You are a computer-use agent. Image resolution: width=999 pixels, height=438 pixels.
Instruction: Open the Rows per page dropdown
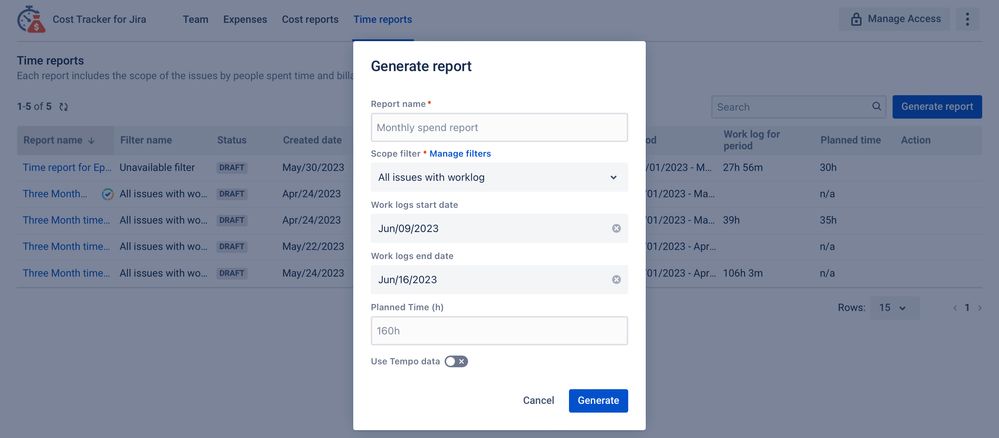(895, 308)
